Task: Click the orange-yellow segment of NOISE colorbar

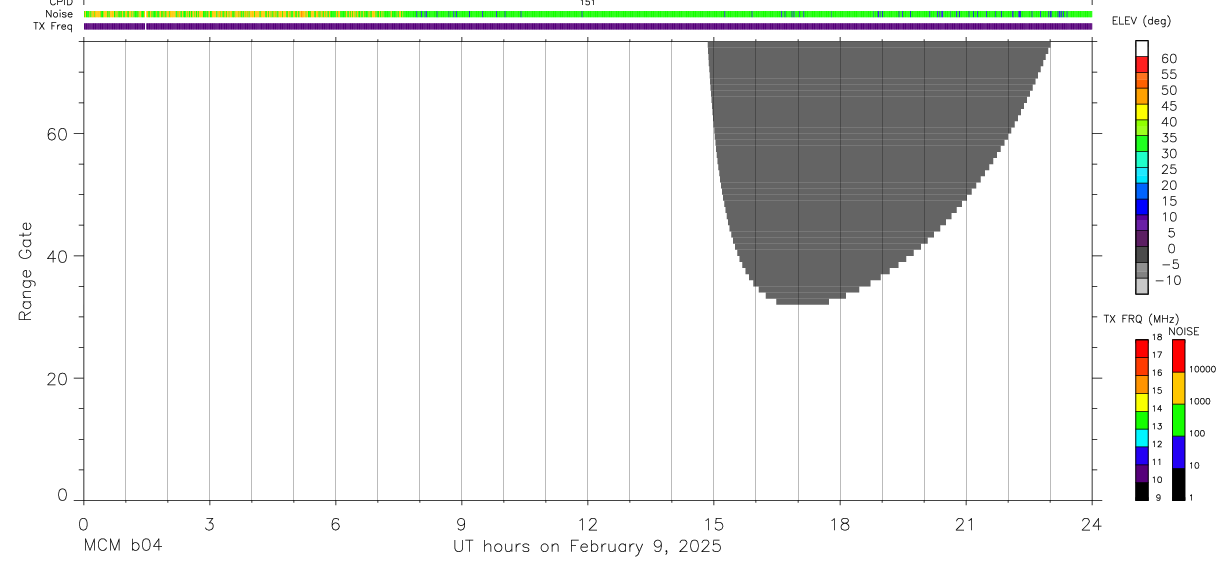Action: [1179, 388]
